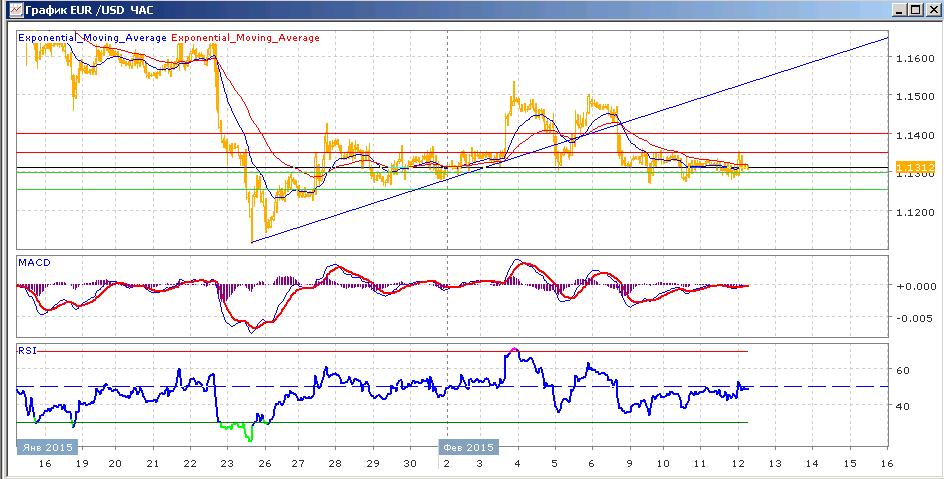Click date 26 on the time axis
Viewport: 944px width, 479px height.
click(x=265, y=464)
